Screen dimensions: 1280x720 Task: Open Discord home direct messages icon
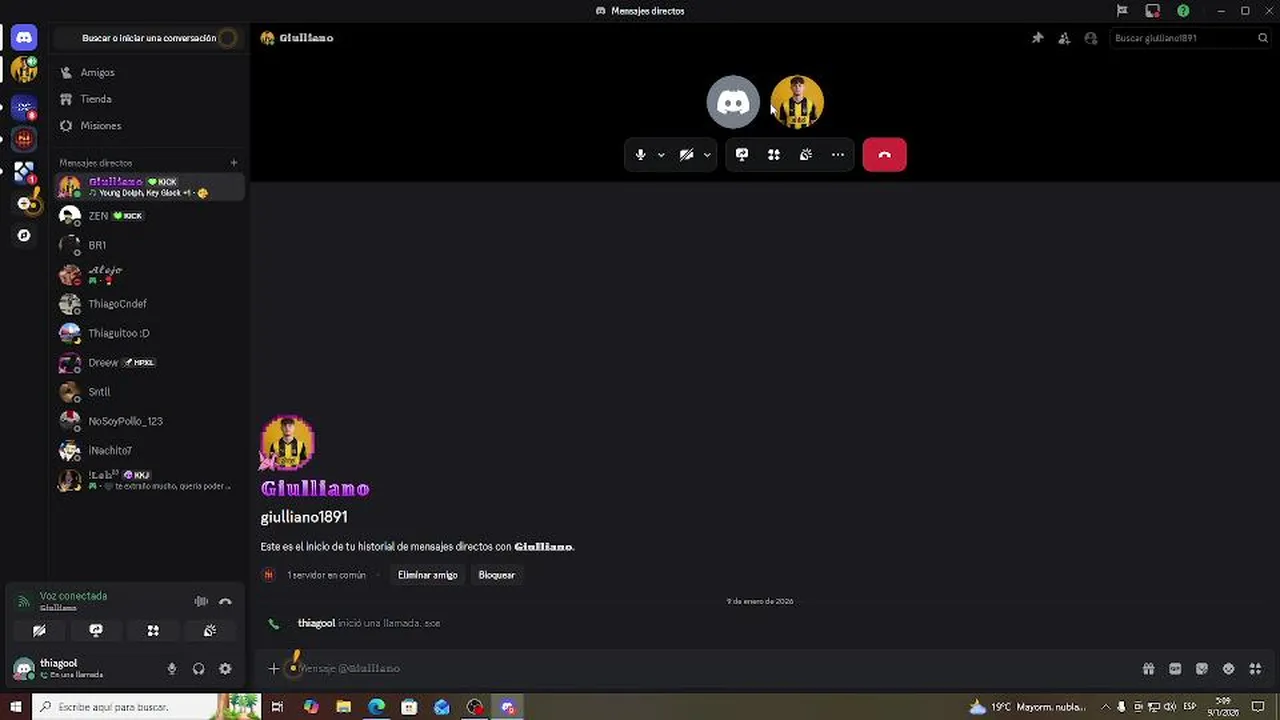coord(24,38)
